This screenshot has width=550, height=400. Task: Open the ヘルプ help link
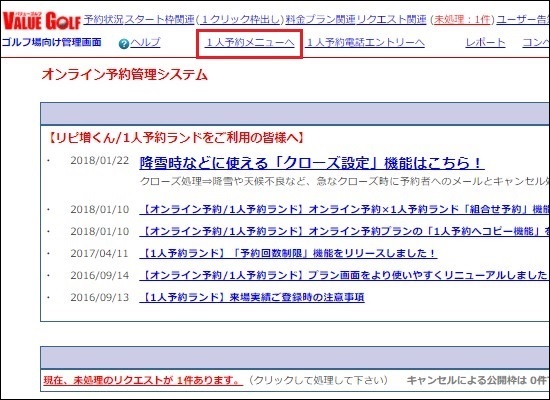tap(145, 43)
